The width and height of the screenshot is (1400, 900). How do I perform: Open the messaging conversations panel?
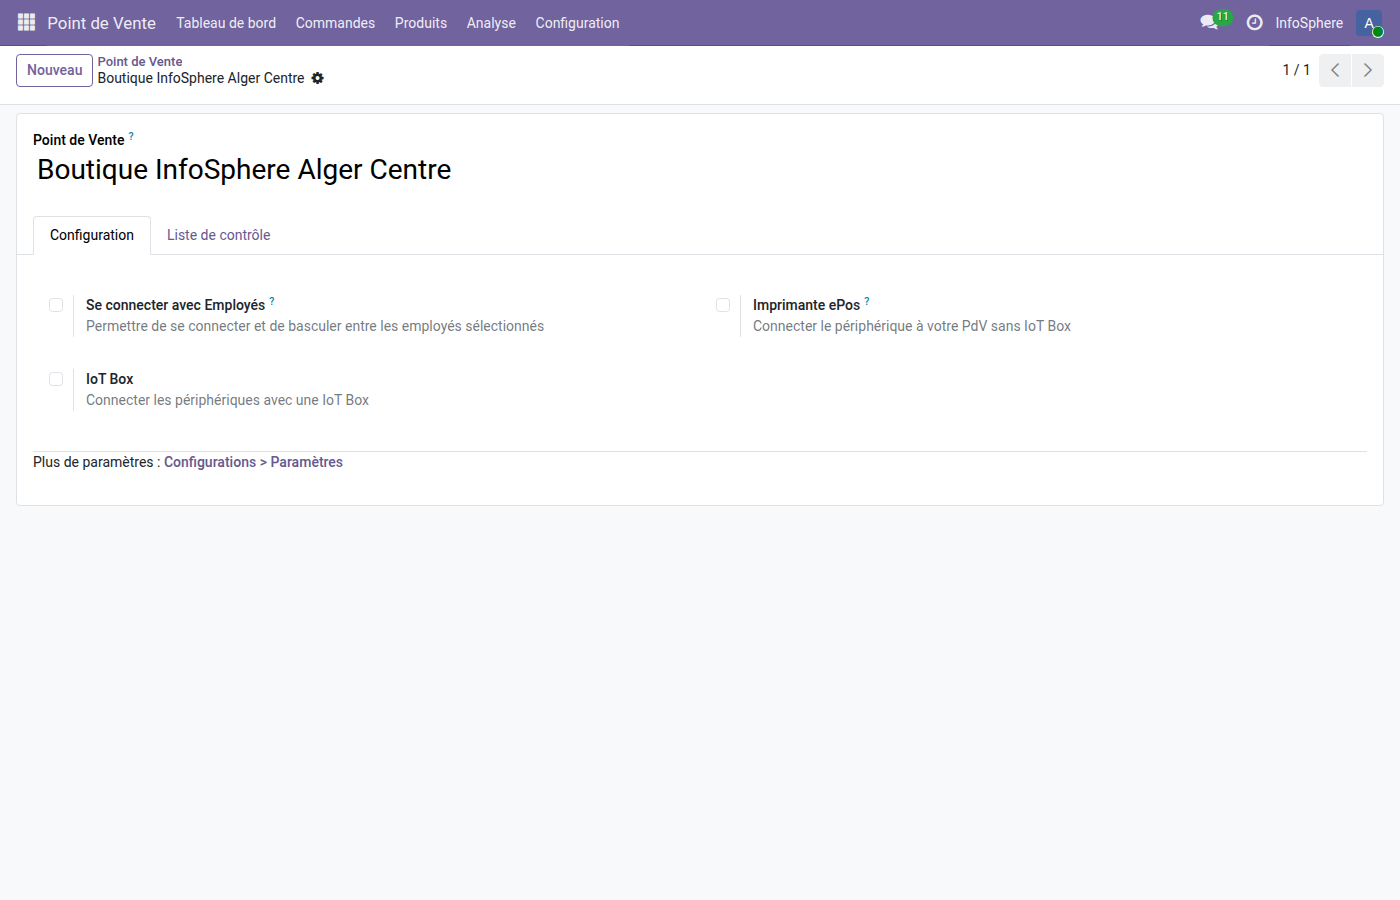point(1209,22)
